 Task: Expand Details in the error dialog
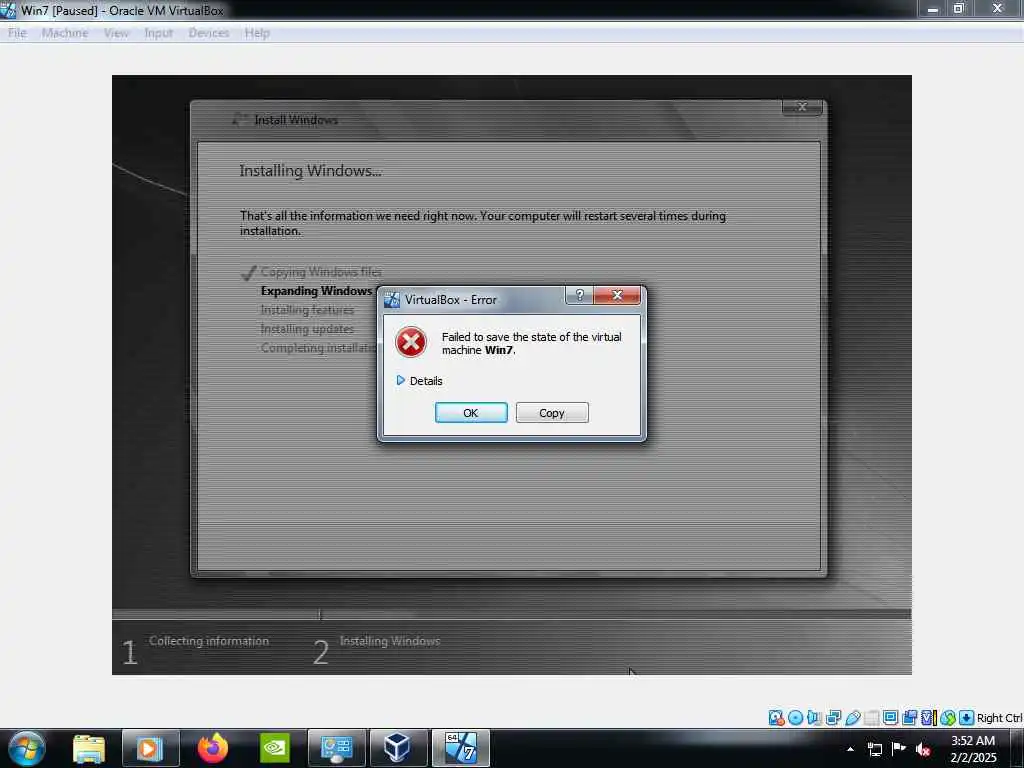pyautogui.click(x=419, y=381)
